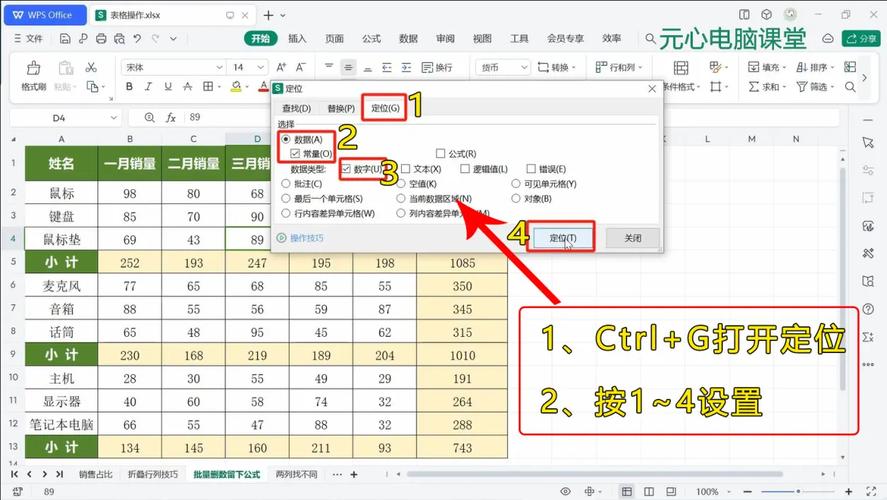Image resolution: width=887 pixels, height=500 pixels.
Task: Increase font size with A+ icon
Action: pos(281,67)
